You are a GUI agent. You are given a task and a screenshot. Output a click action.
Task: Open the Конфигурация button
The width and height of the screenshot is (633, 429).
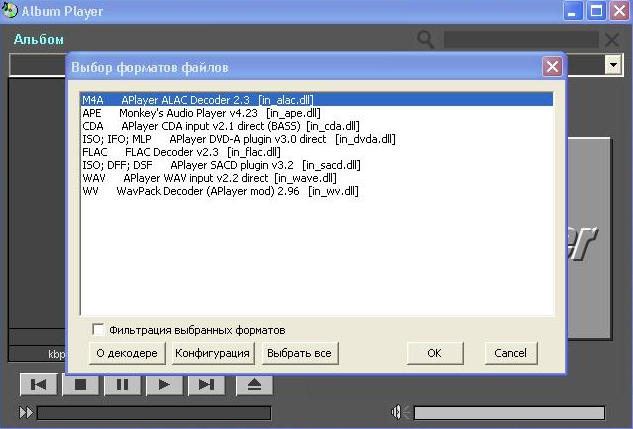pos(213,353)
